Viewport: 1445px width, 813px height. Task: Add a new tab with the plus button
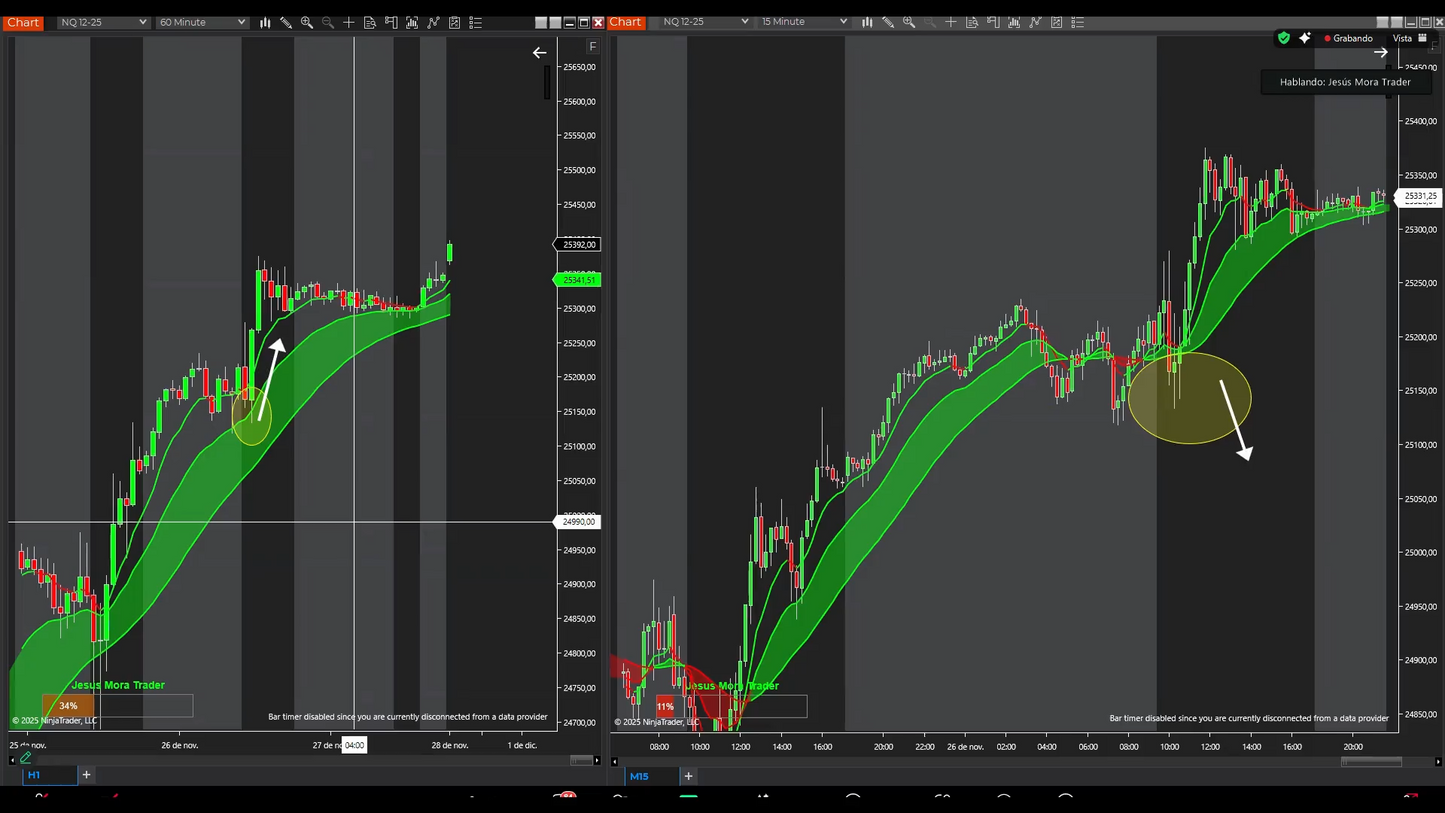86,774
